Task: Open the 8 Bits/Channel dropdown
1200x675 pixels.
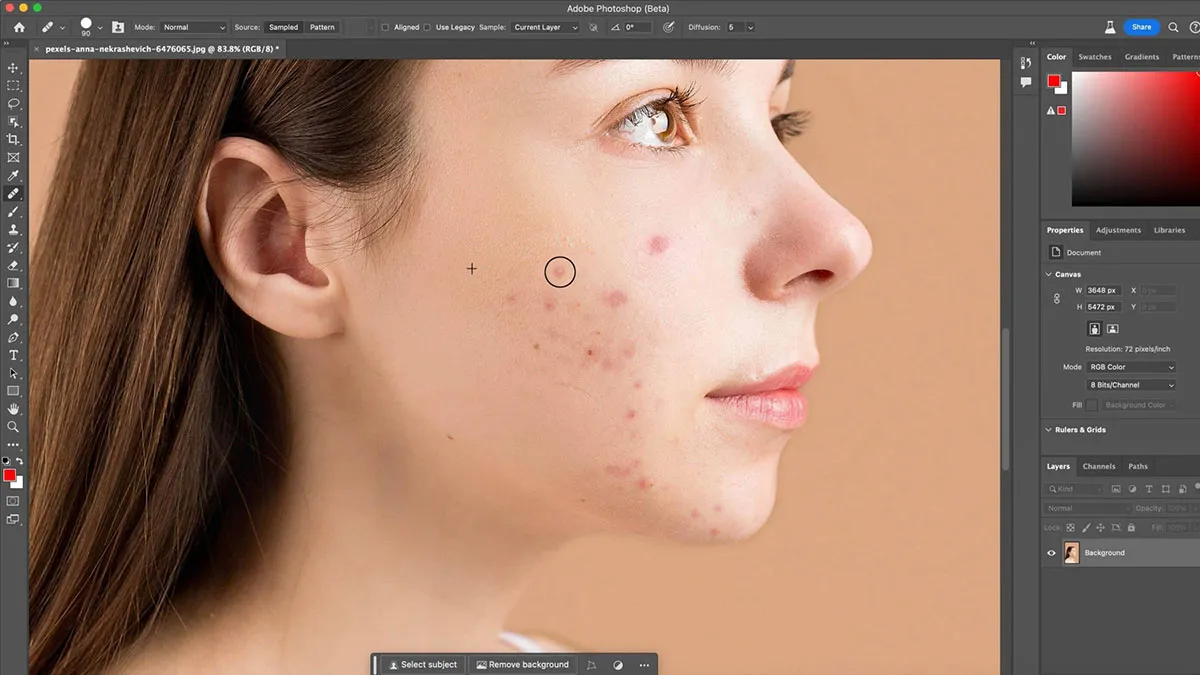Action: click(x=1131, y=385)
